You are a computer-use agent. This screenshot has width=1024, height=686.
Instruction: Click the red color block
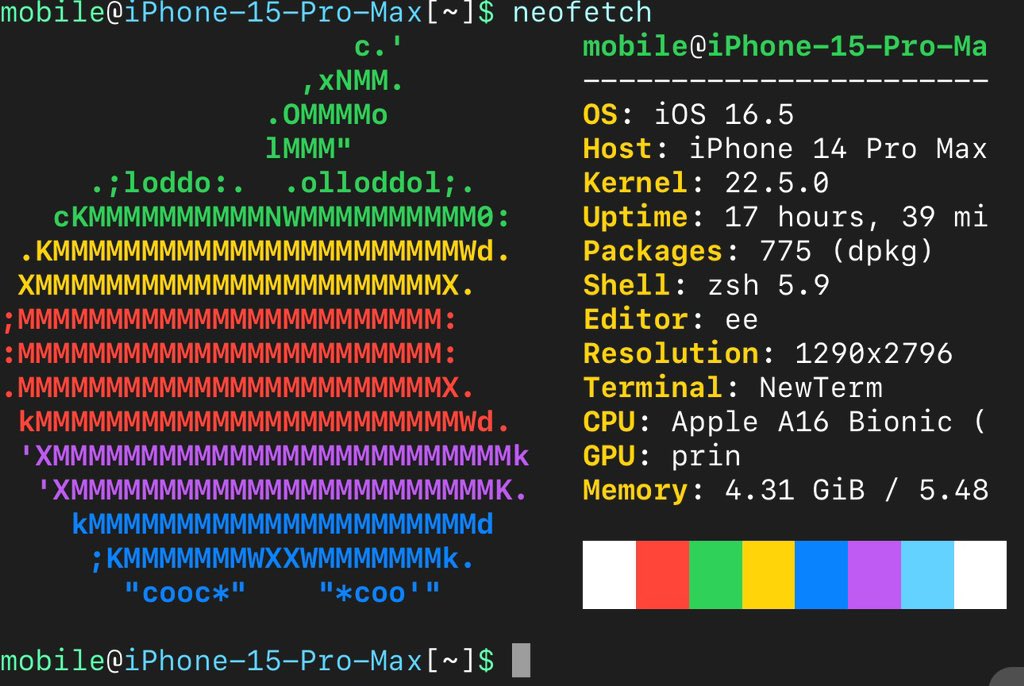click(662, 575)
